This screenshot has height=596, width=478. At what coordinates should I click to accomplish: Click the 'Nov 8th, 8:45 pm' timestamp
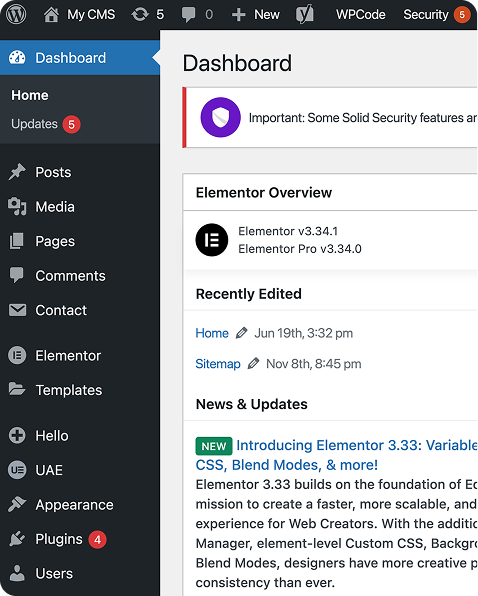[313, 364]
